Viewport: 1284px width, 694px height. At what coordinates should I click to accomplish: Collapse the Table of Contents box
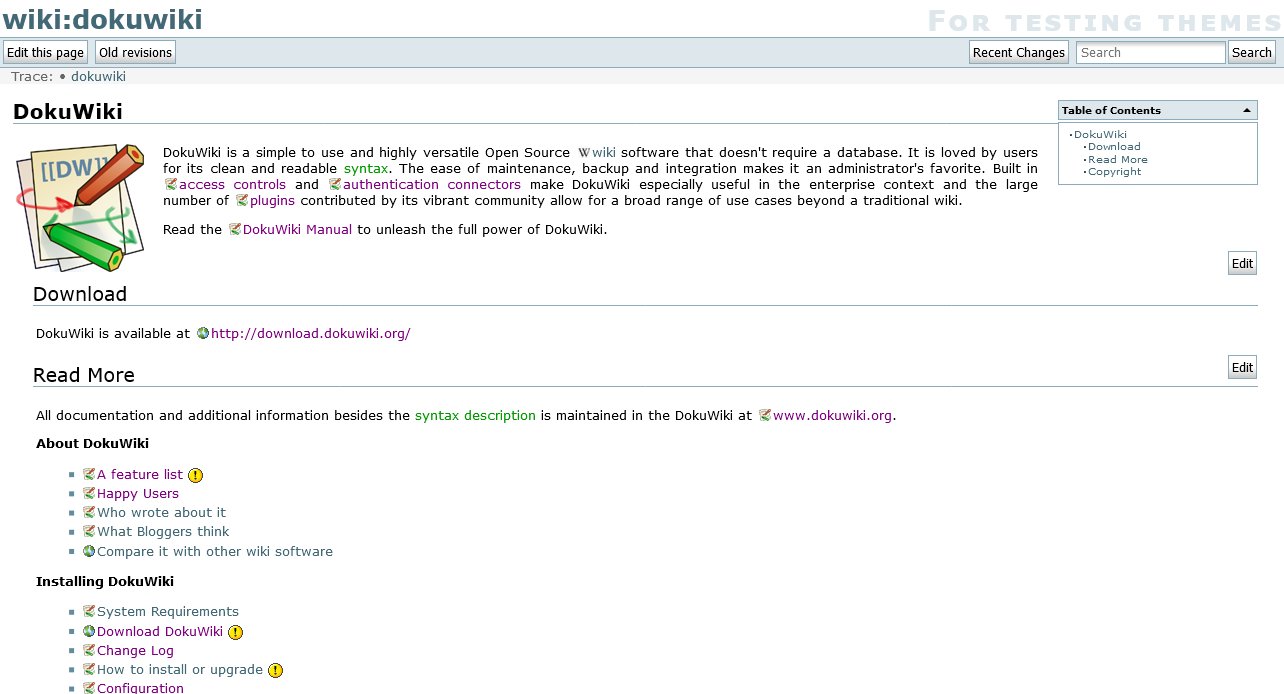[x=1246, y=110]
